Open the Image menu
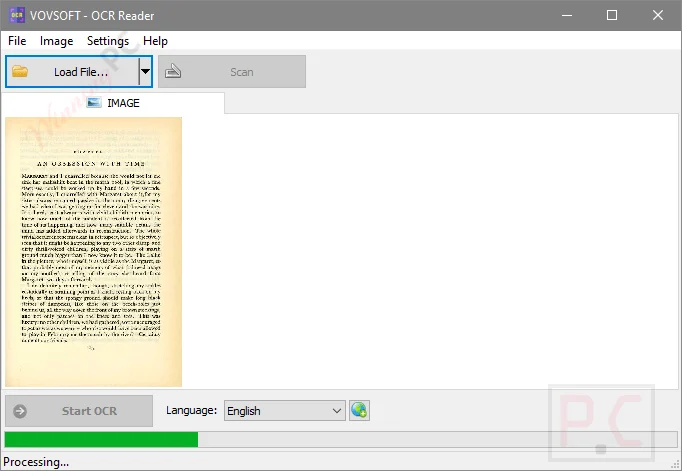This screenshot has height=471, width=682. tap(56, 41)
